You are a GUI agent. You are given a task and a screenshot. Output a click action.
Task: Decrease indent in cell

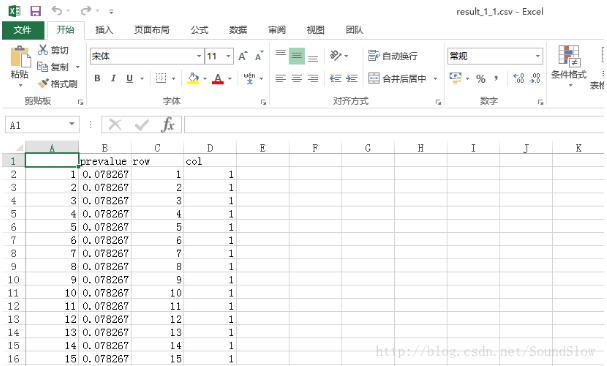(335, 79)
